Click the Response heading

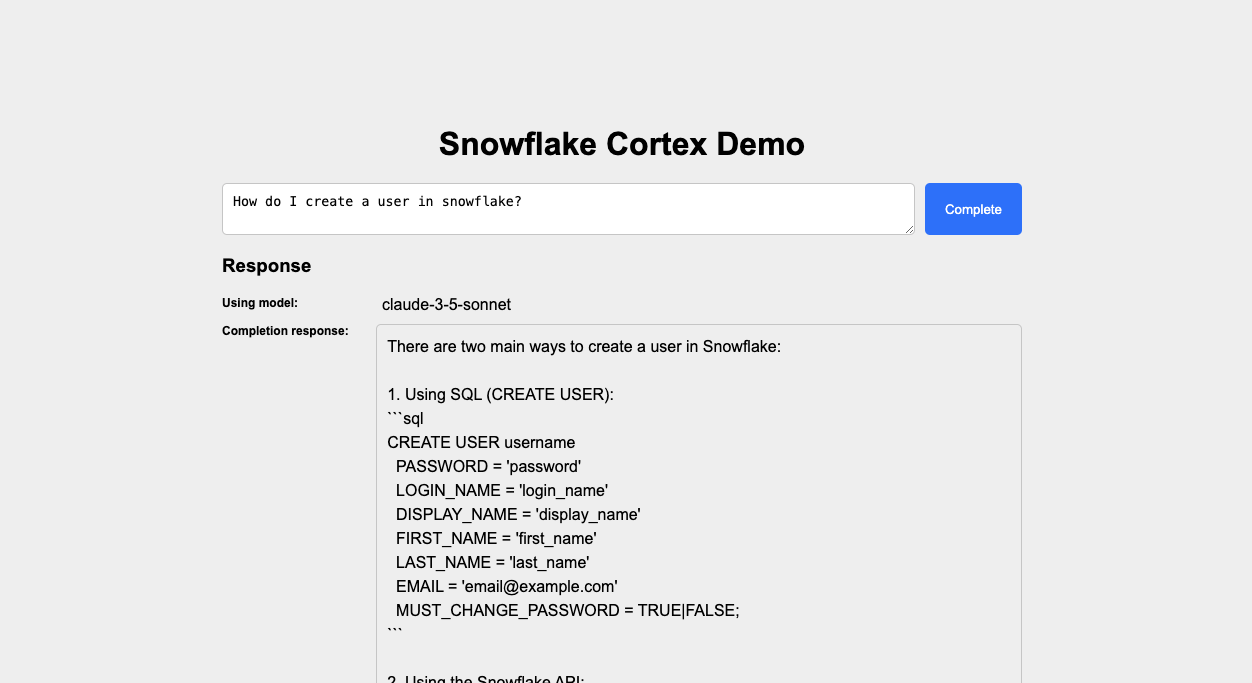[x=266, y=265]
